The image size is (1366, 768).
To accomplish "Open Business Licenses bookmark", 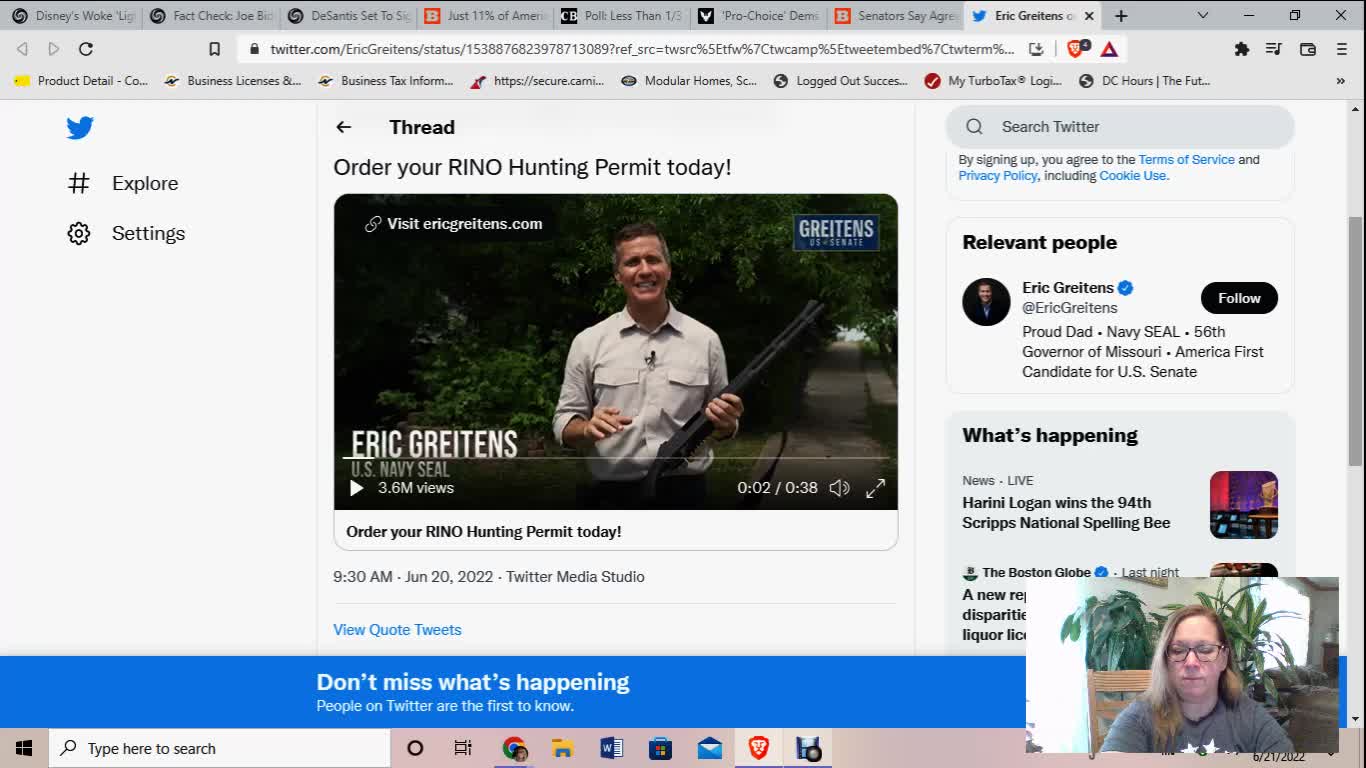I will (232, 81).
